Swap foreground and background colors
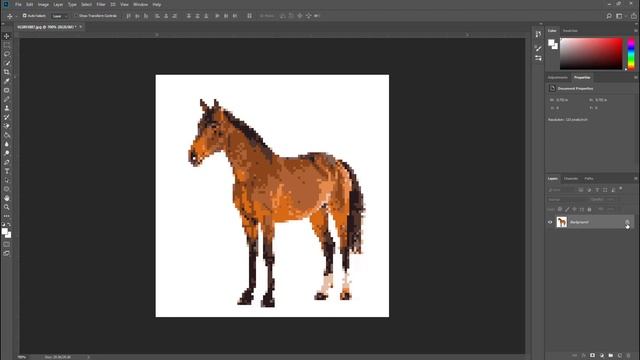This screenshot has width=640, height=360. pyautogui.click(x=9, y=224)
